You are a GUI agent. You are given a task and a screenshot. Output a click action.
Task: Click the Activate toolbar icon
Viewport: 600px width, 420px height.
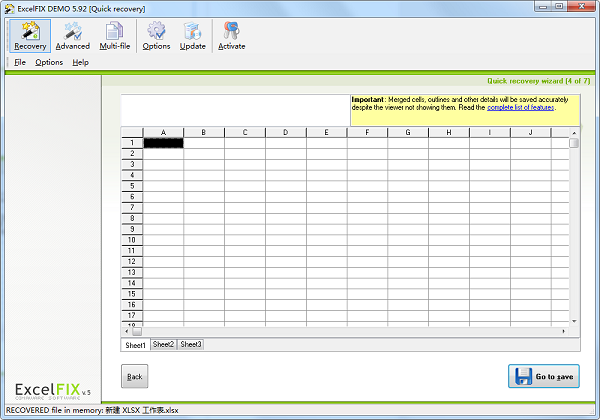tap(231, 35)
